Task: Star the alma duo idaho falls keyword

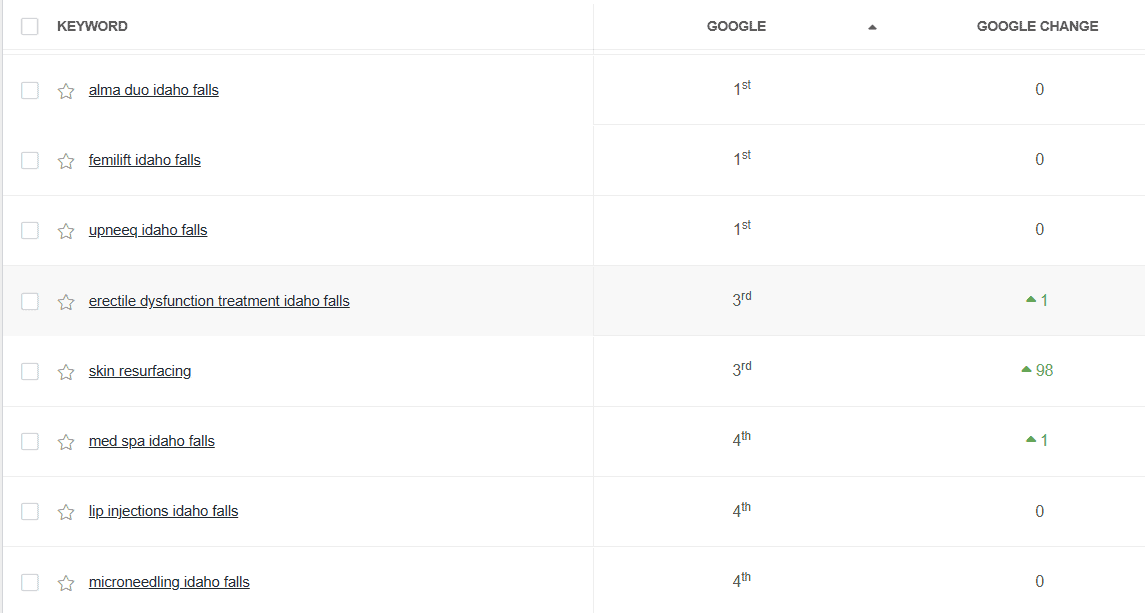Action: (x=66, y=91)
